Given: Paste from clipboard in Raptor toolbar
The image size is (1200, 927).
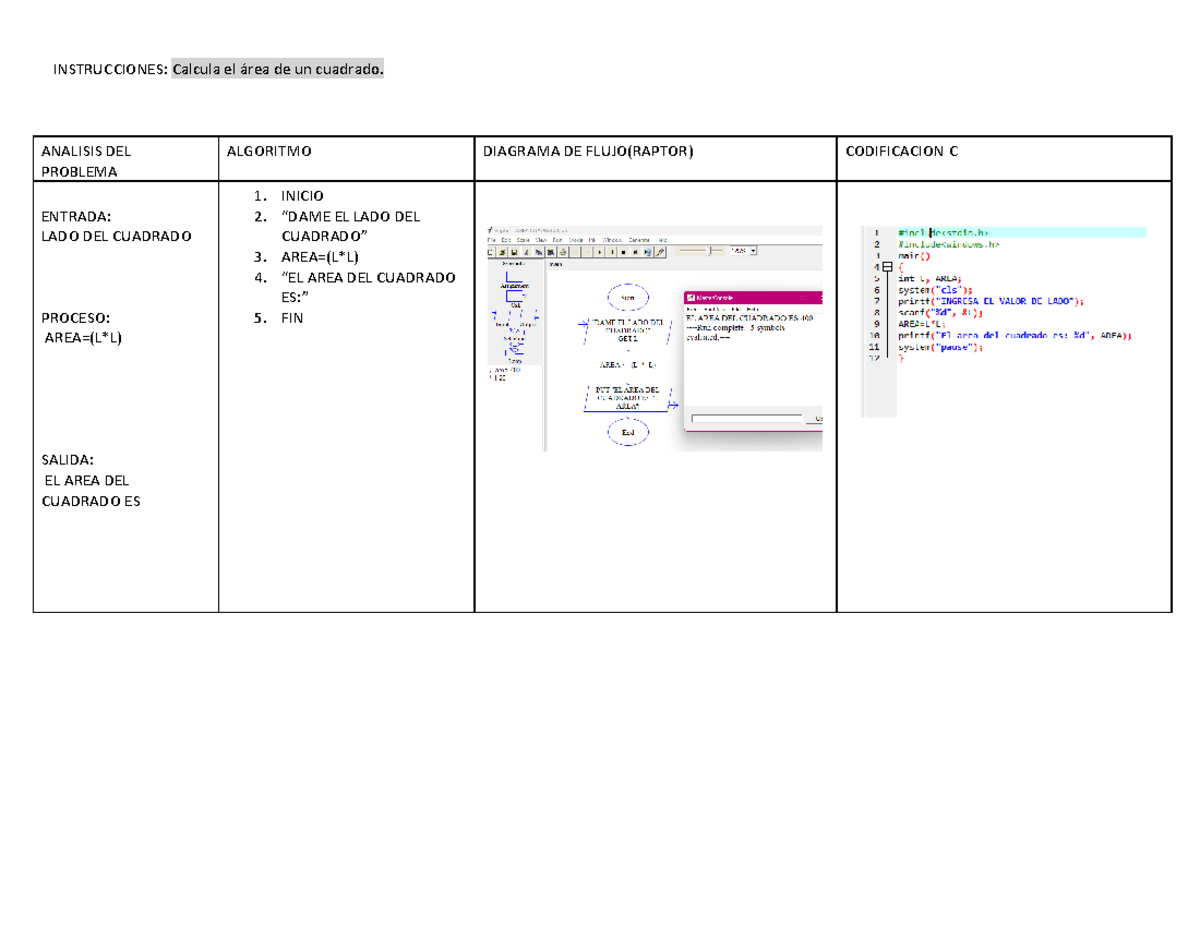Looking at the screenshot, I should (x=551, y=252).
